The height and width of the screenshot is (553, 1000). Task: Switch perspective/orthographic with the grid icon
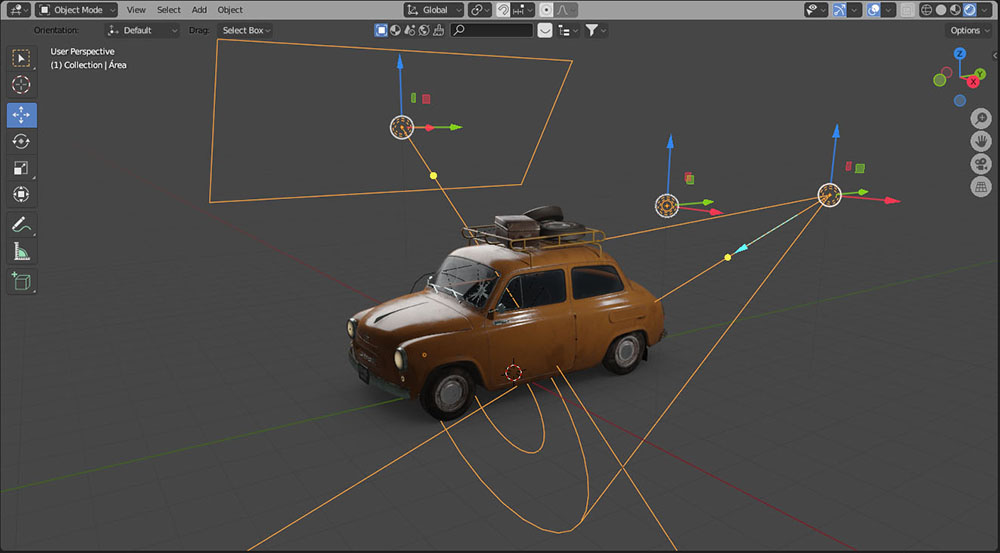[981, 187]
